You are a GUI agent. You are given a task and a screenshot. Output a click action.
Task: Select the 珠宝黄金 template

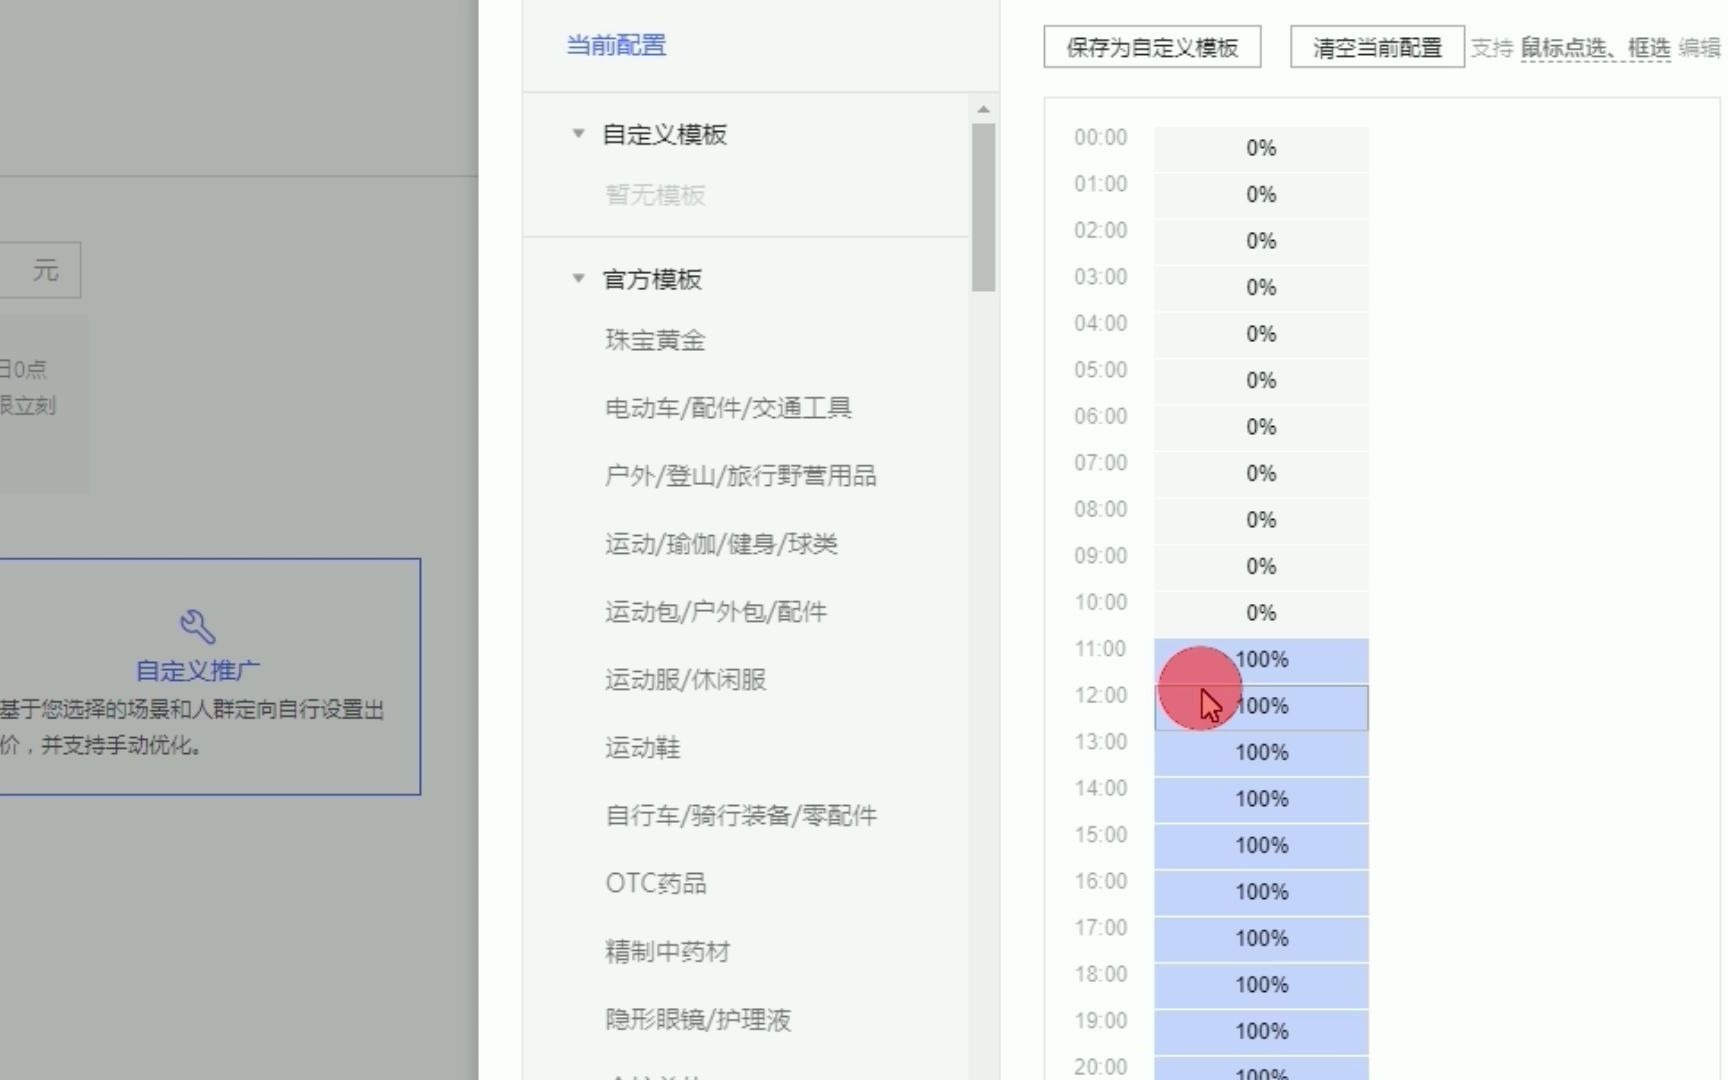pyautogui.click(x=655, y=340)
